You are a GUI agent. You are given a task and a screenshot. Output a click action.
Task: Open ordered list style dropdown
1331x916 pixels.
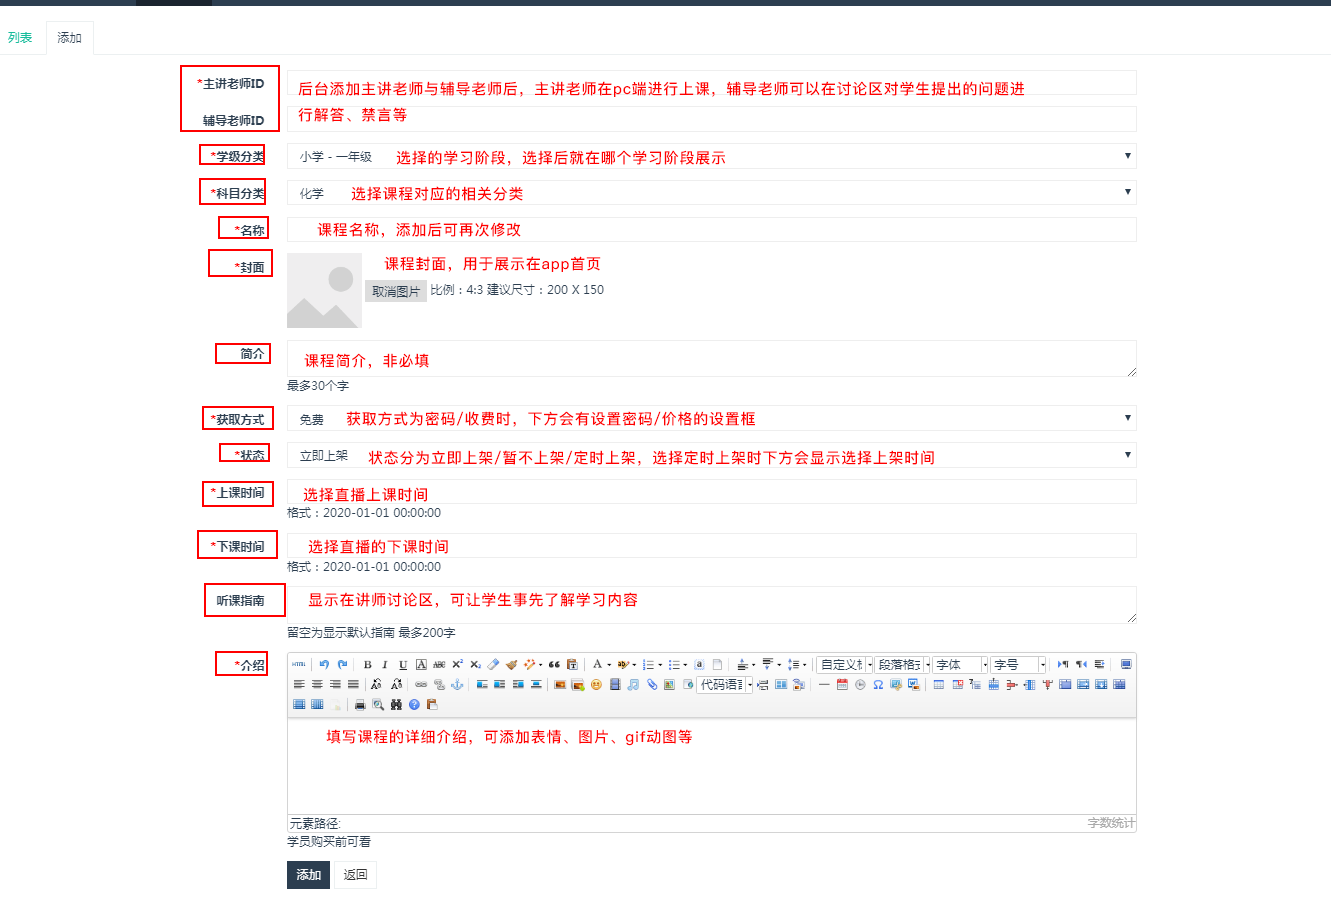pyautogui.click(x=660, y=665)
